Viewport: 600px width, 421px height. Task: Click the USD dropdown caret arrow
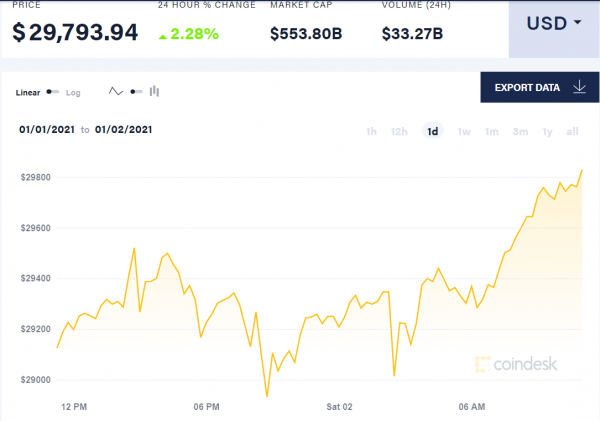tap(577, 23)
